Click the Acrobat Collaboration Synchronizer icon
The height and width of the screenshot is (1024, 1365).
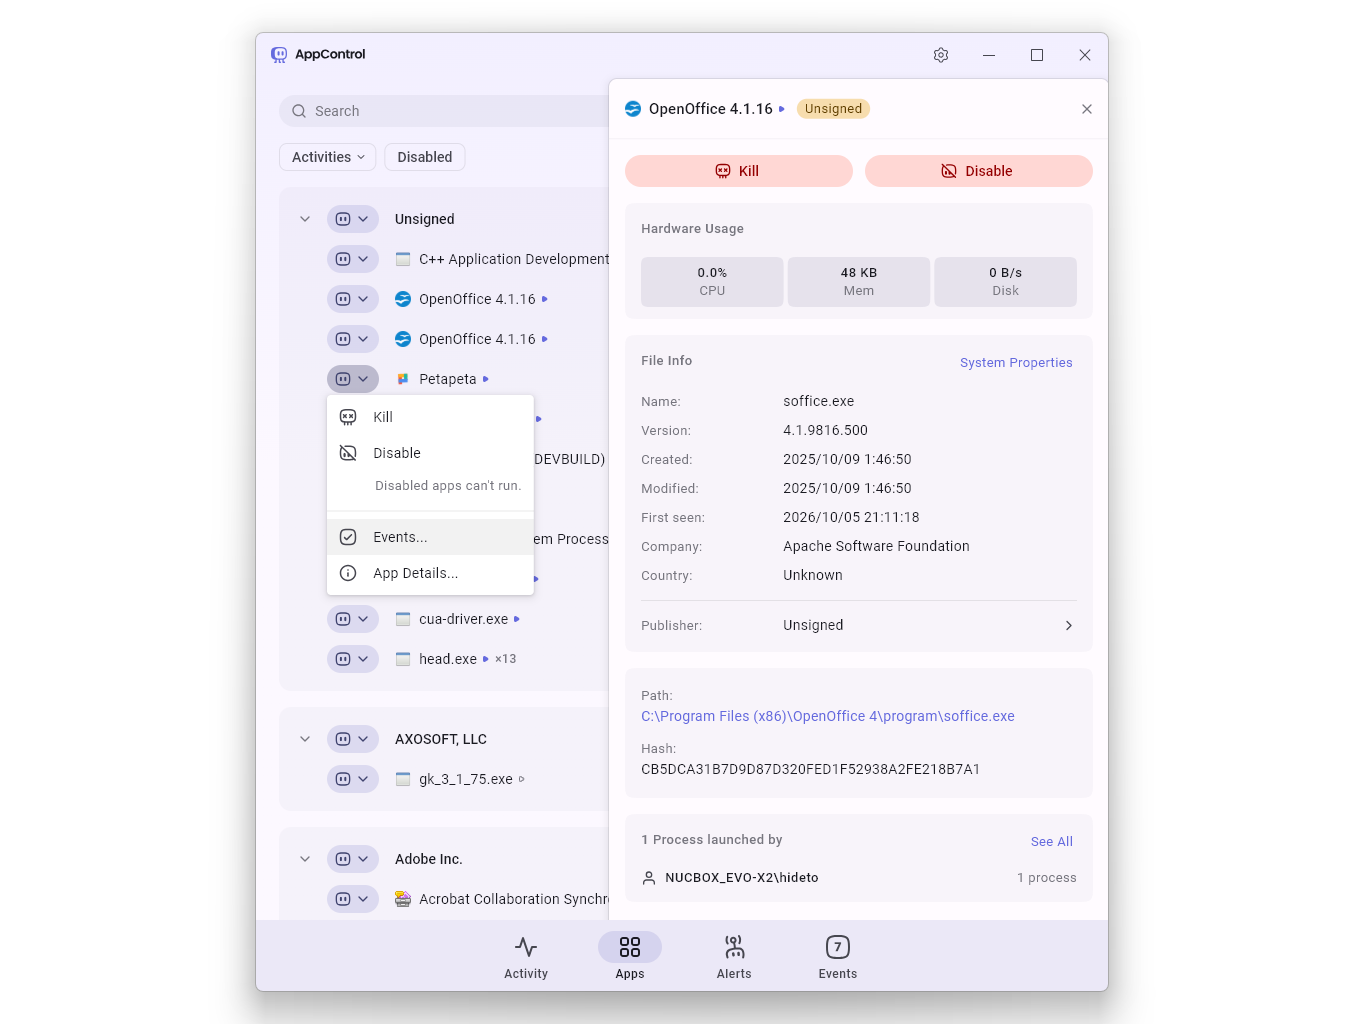pos(403,899)
